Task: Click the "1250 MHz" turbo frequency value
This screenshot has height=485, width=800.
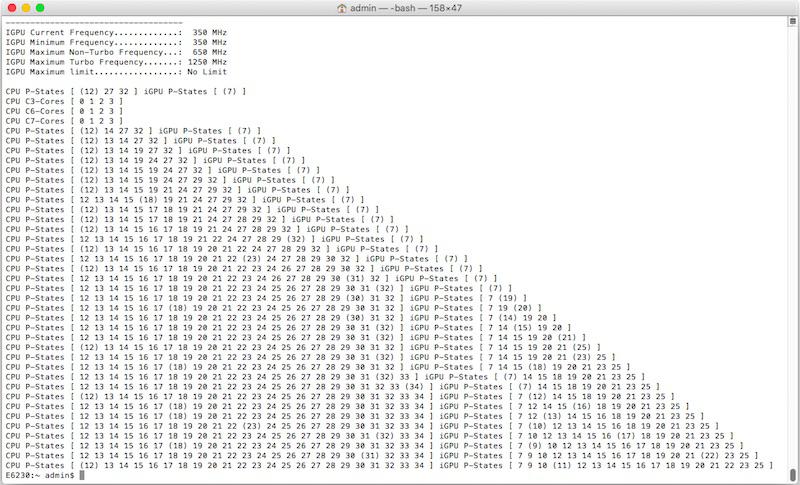Action: point(207,62)
